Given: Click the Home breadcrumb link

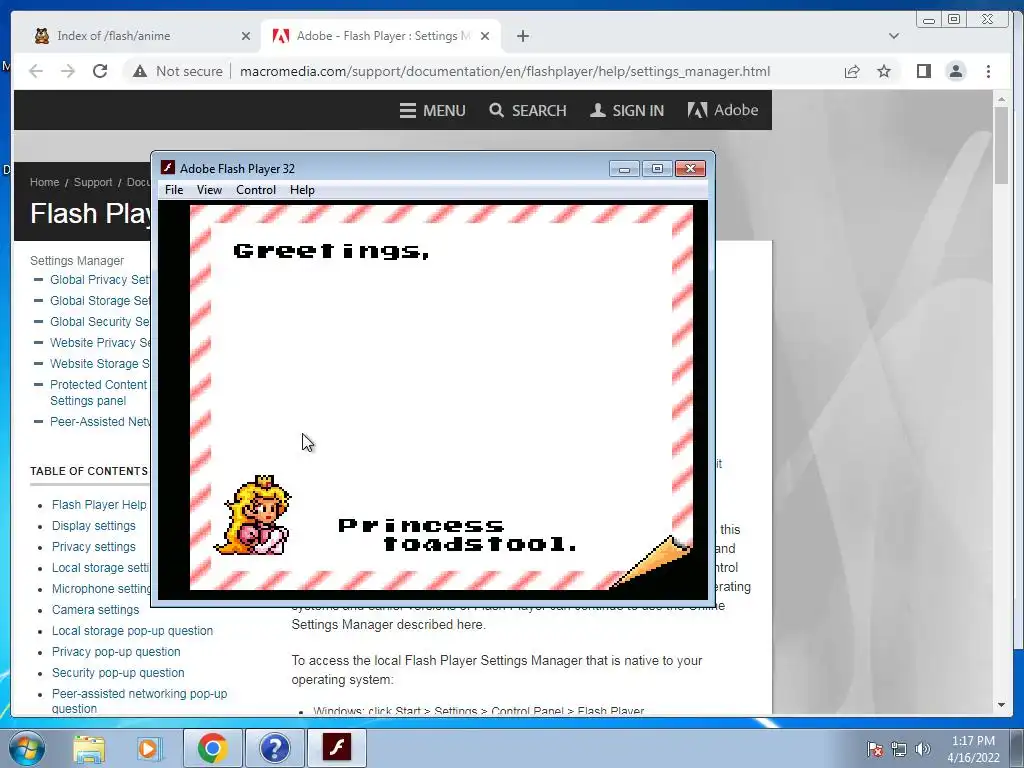Looking at the screenshot, I should [x=44, y=182].
